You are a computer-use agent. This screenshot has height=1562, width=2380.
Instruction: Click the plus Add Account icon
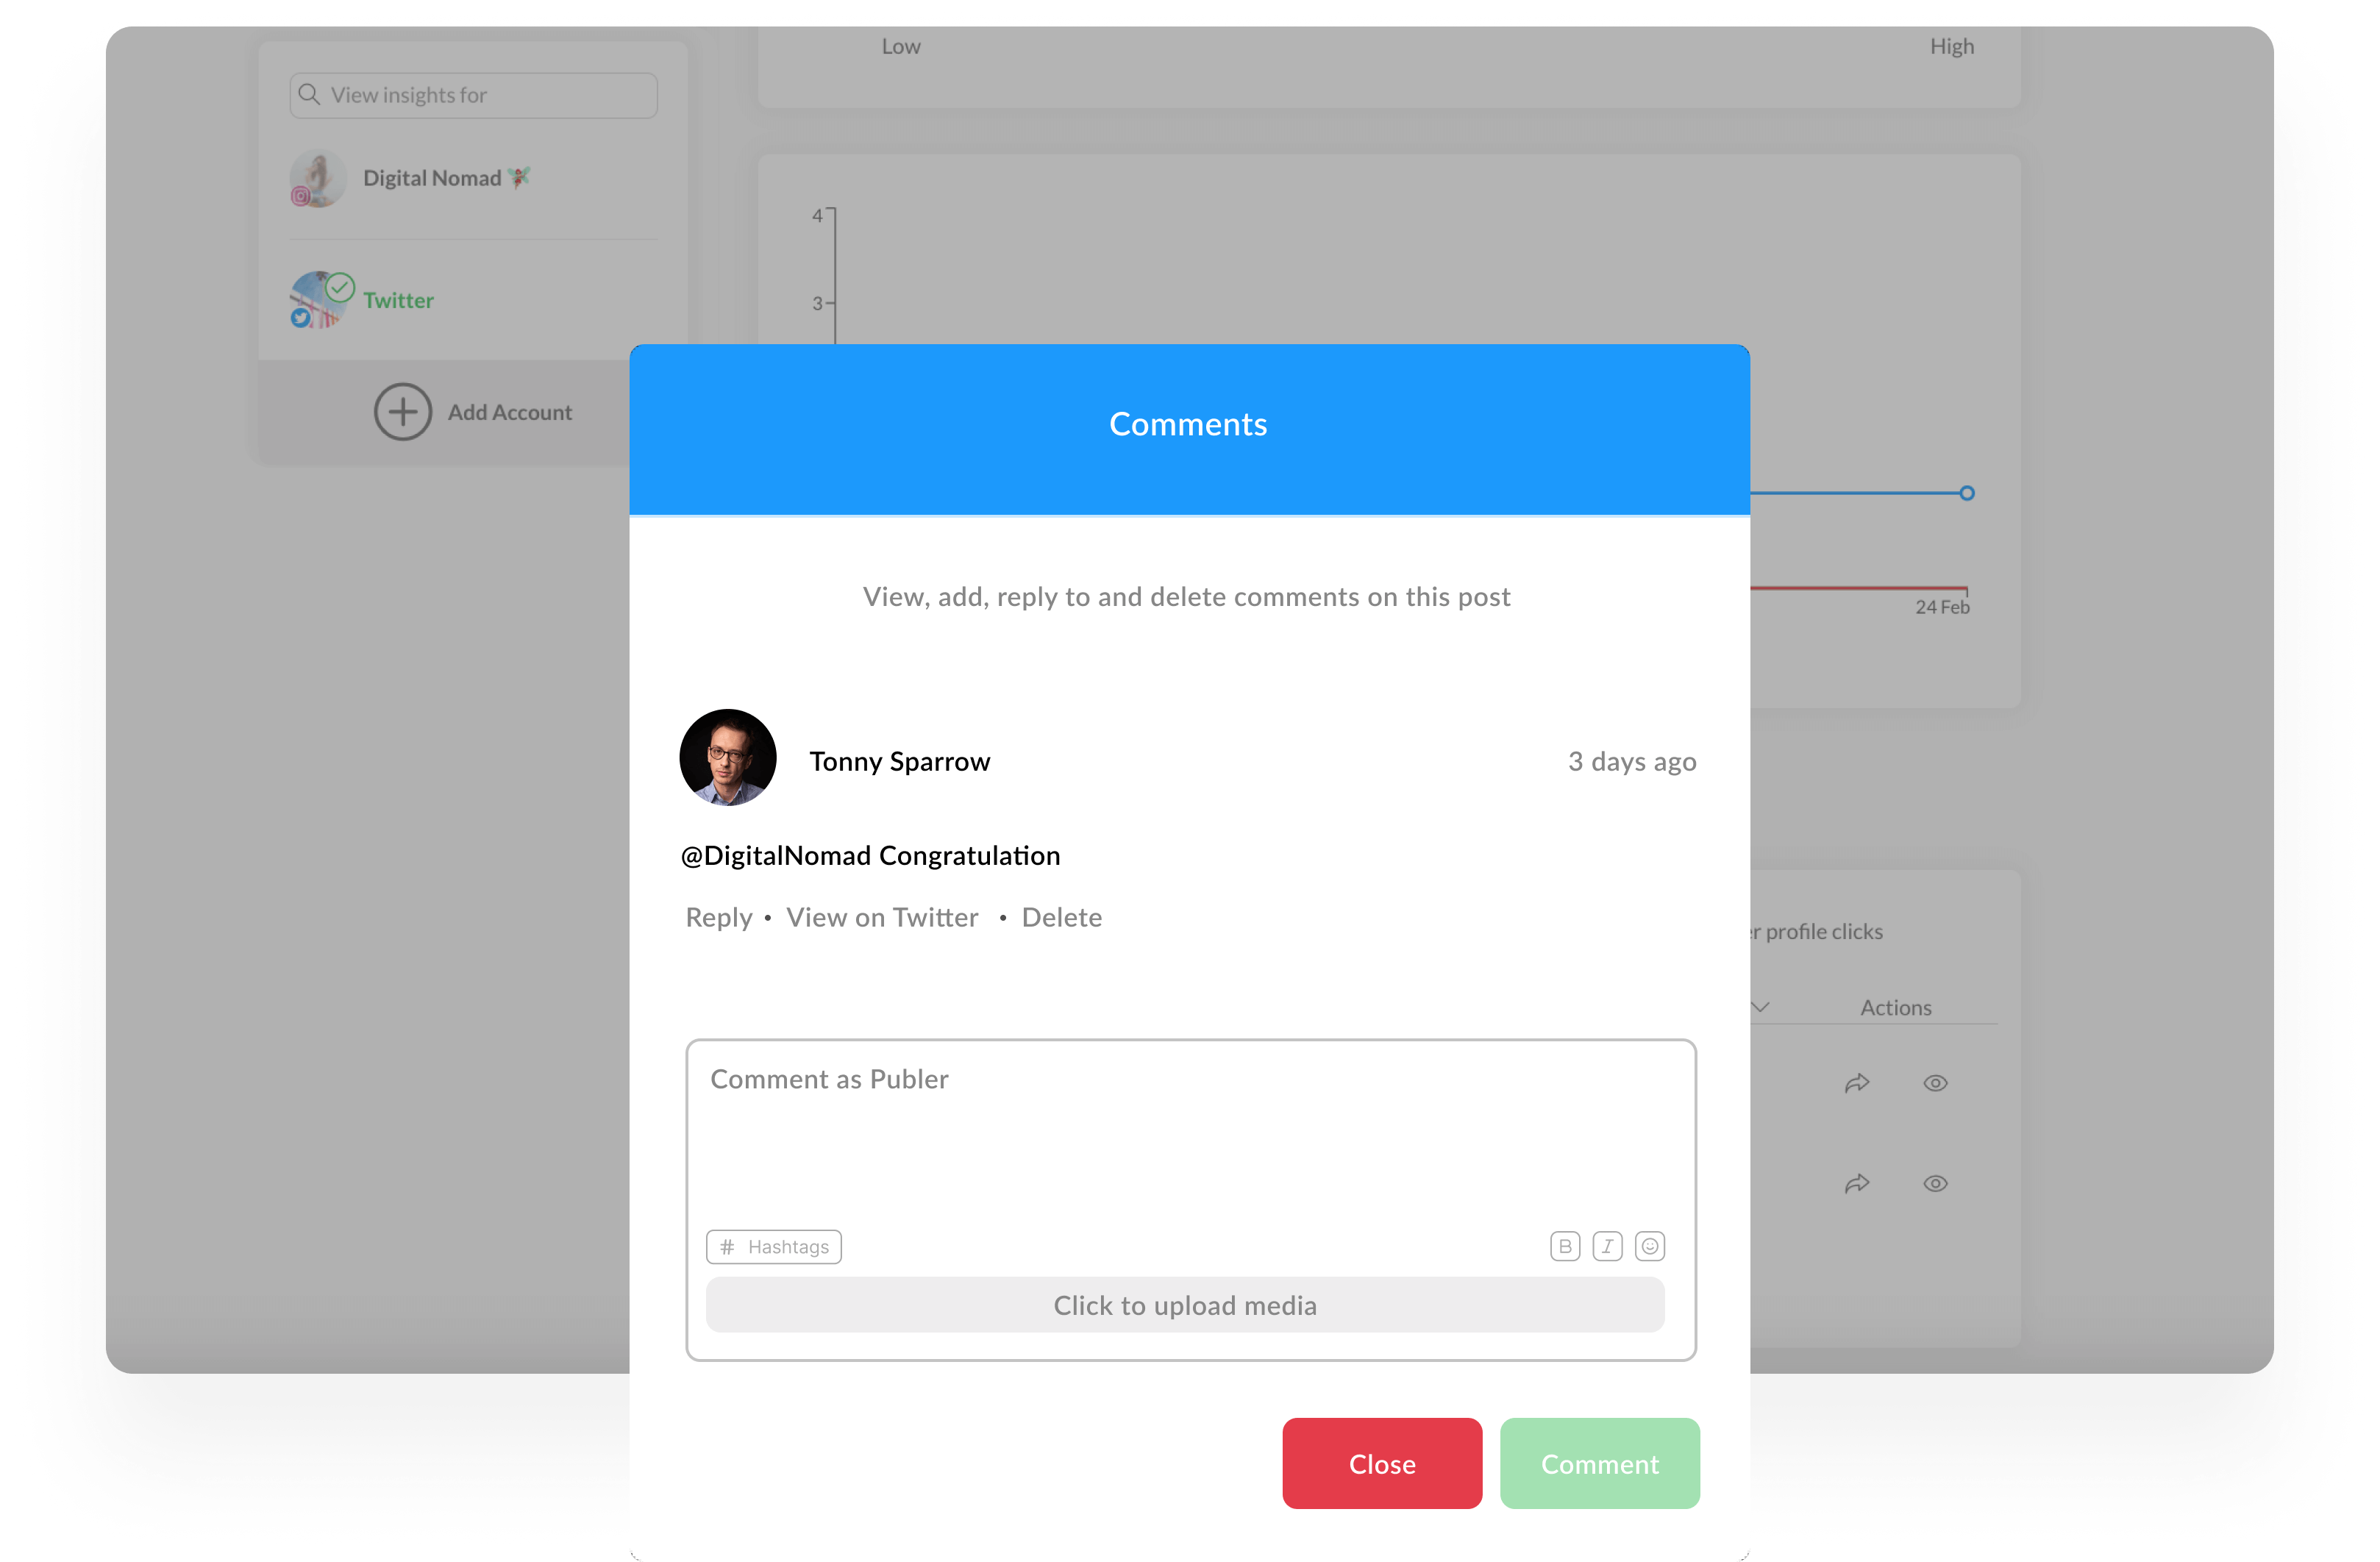401,410
